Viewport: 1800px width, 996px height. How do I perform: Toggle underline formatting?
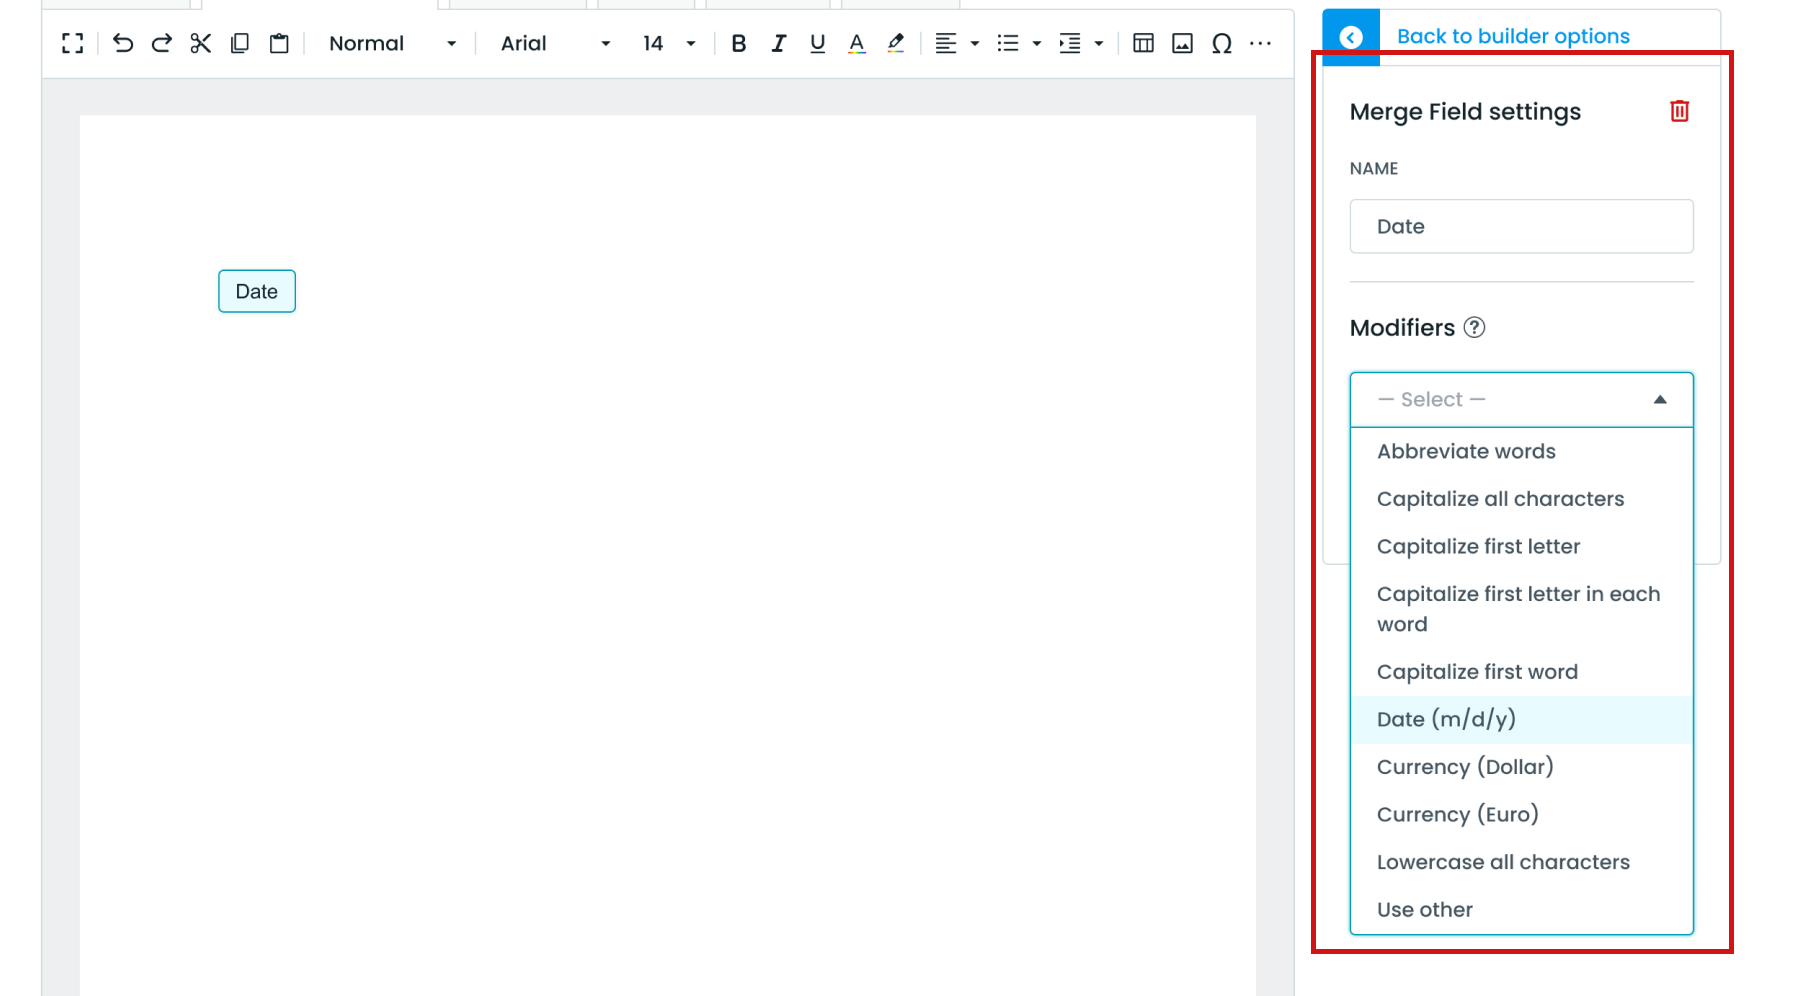(x=817, y=43)
